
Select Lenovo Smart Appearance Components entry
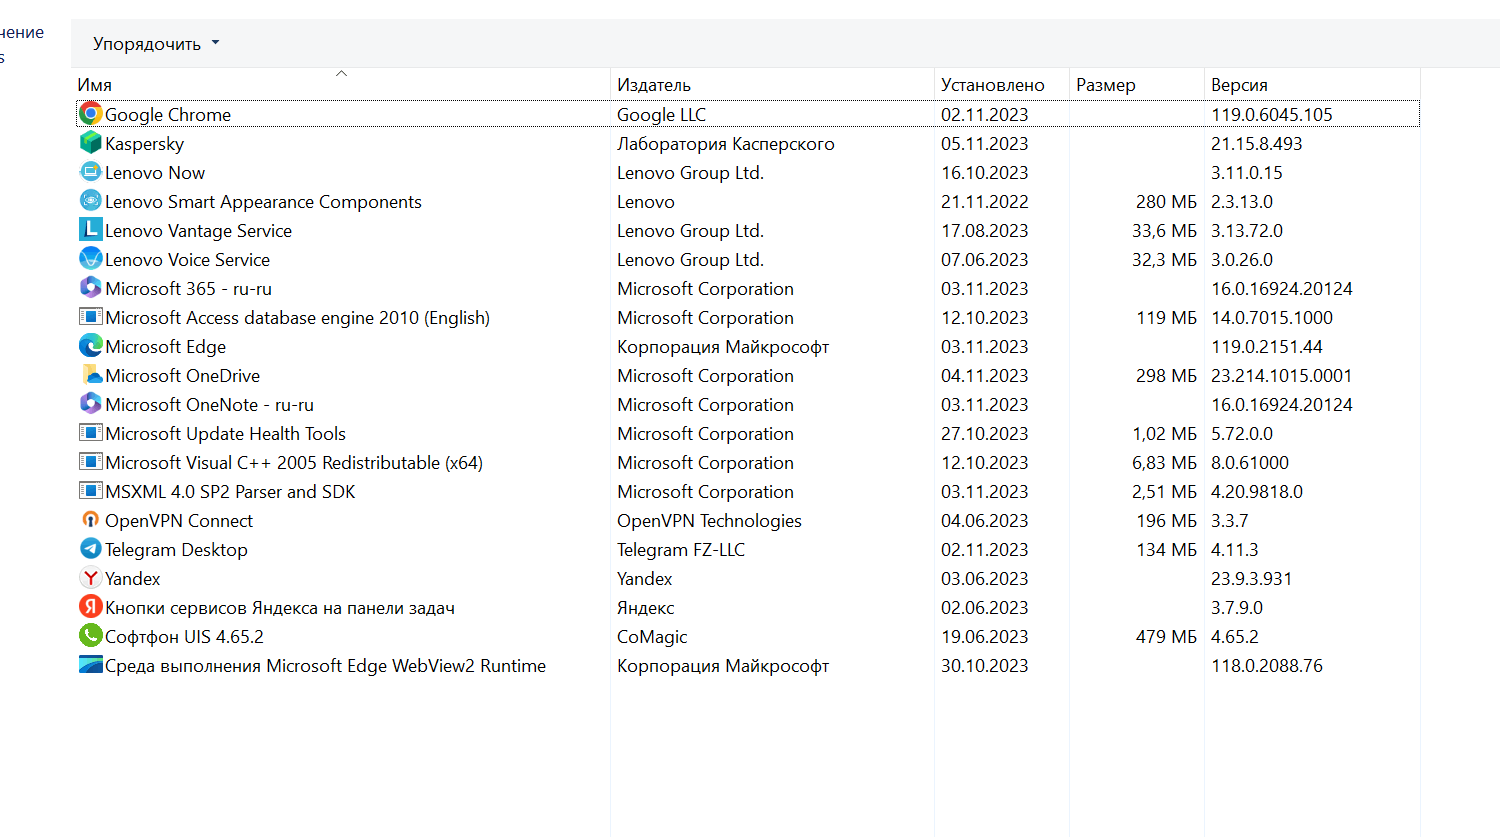click(263, 202)
